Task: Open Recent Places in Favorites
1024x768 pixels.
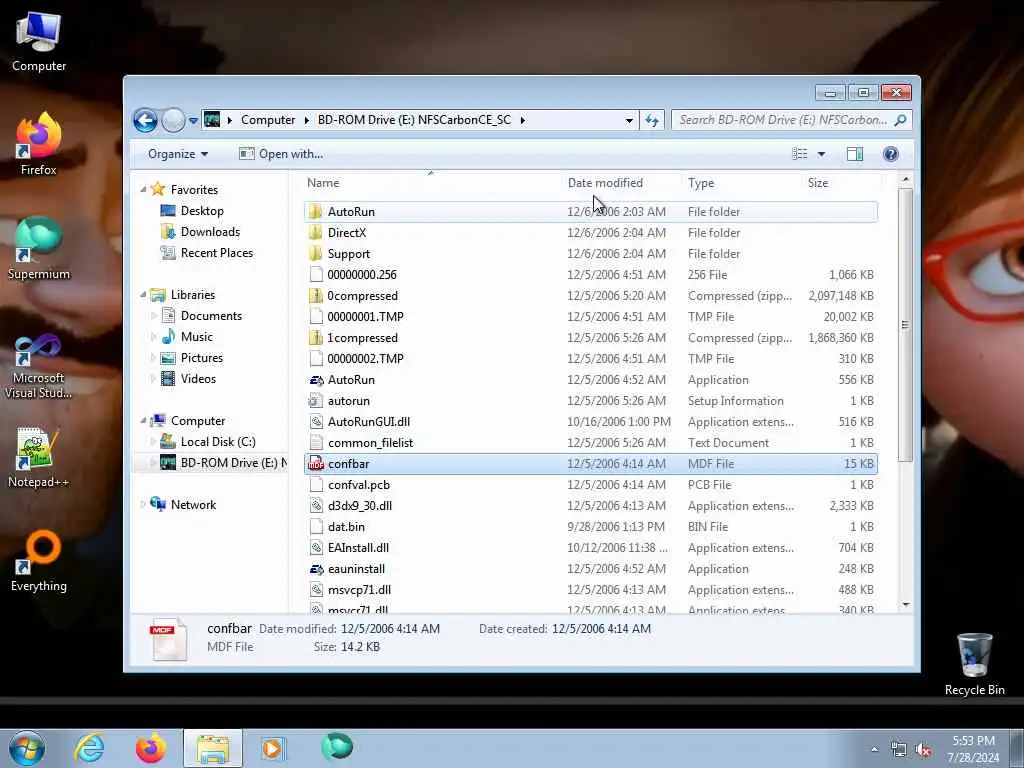Action: 216,253
